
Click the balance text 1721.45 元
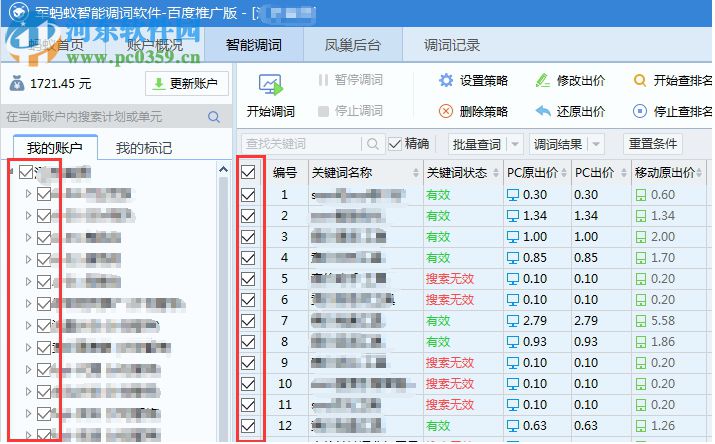61,84
